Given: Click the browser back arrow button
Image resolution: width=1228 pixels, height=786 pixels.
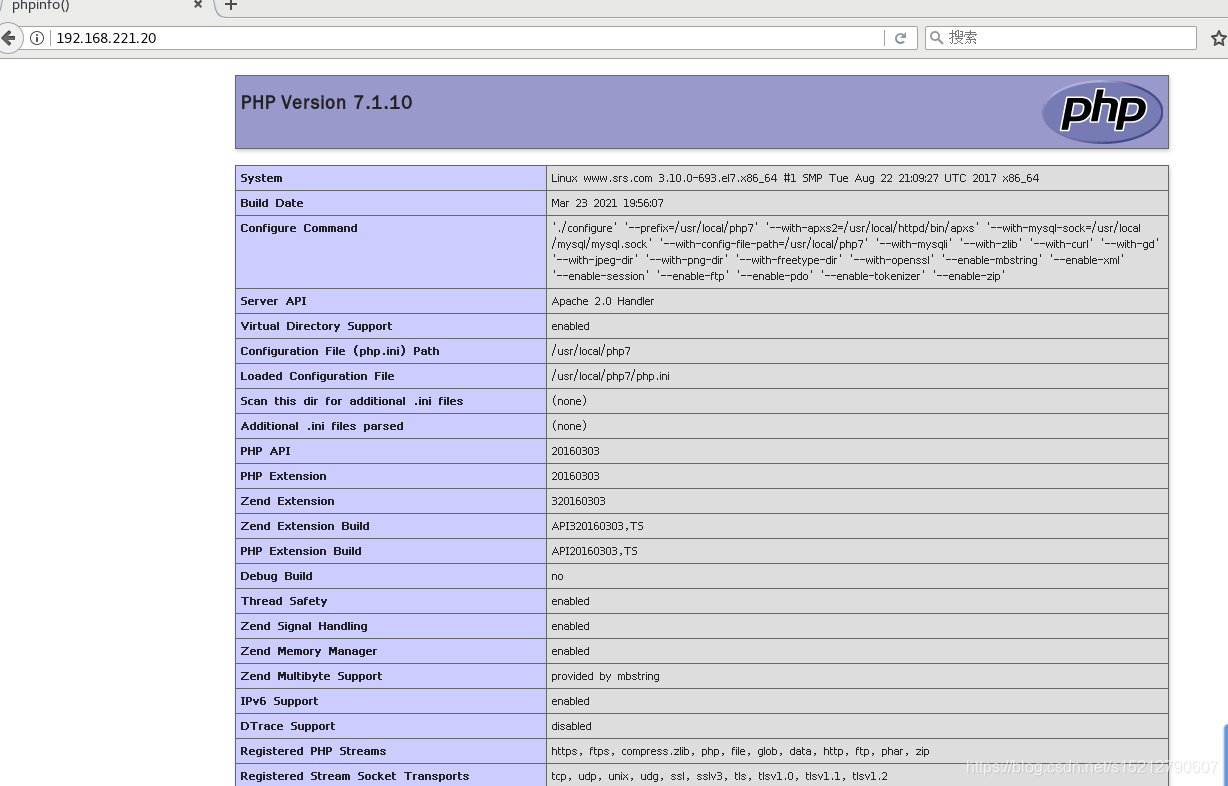Looking at the screenshot, I should coord(8,38).
